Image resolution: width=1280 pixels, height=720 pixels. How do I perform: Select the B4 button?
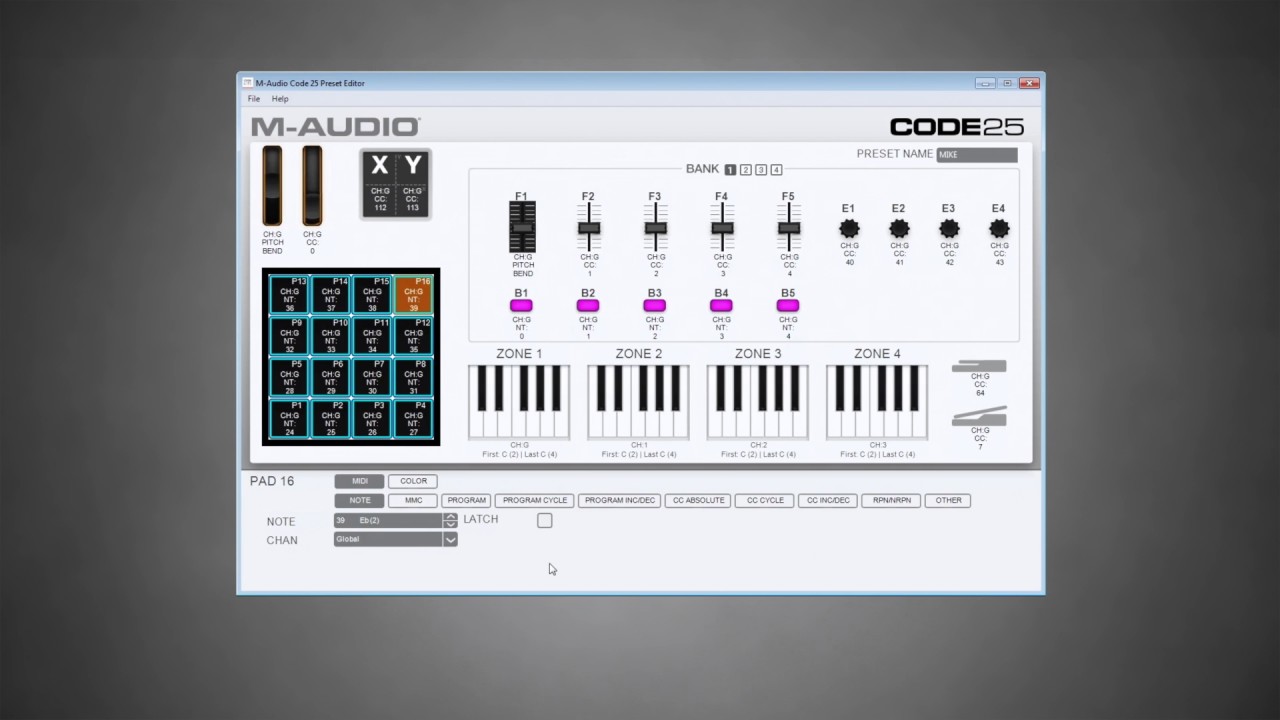coord(721,306)
